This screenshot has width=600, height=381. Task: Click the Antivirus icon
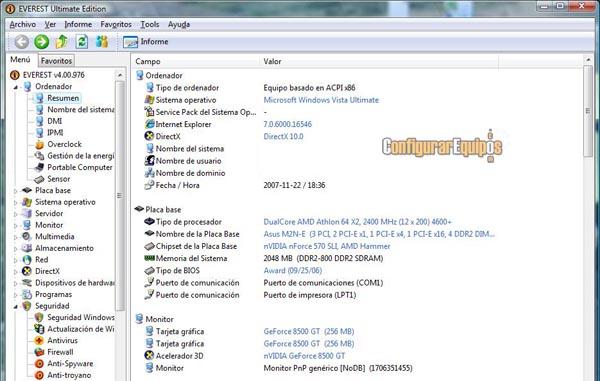point(39,340)
